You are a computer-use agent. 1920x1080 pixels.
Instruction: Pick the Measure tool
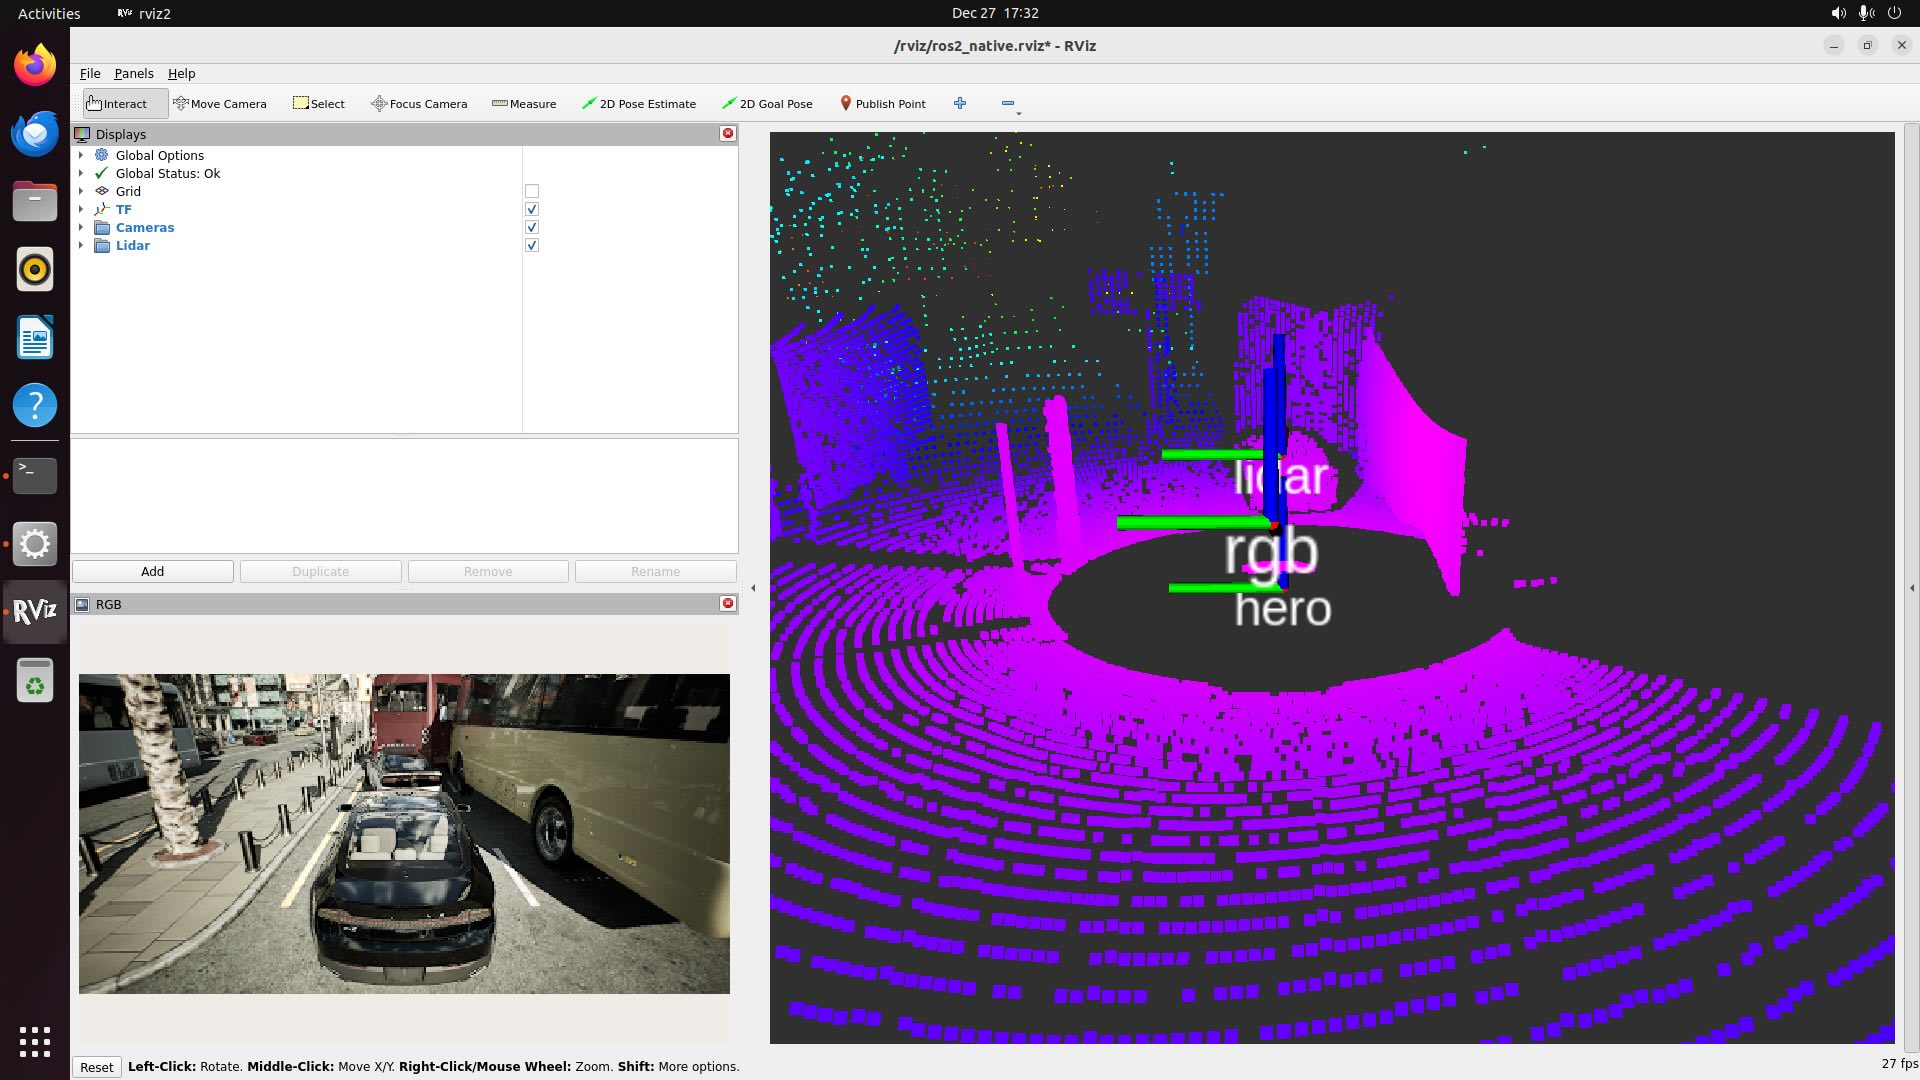click(524, 103)
